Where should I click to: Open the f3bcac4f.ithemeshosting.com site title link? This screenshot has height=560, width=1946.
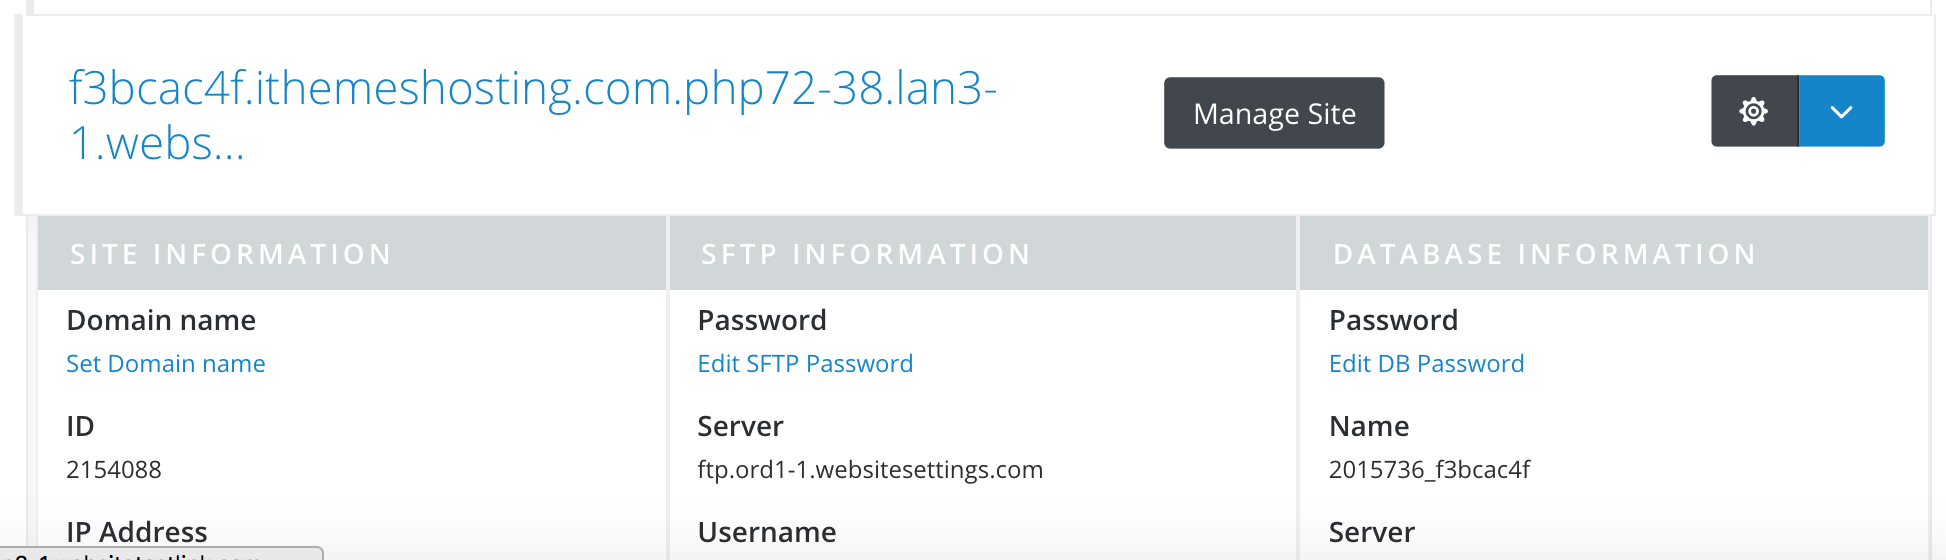(533, 115)
